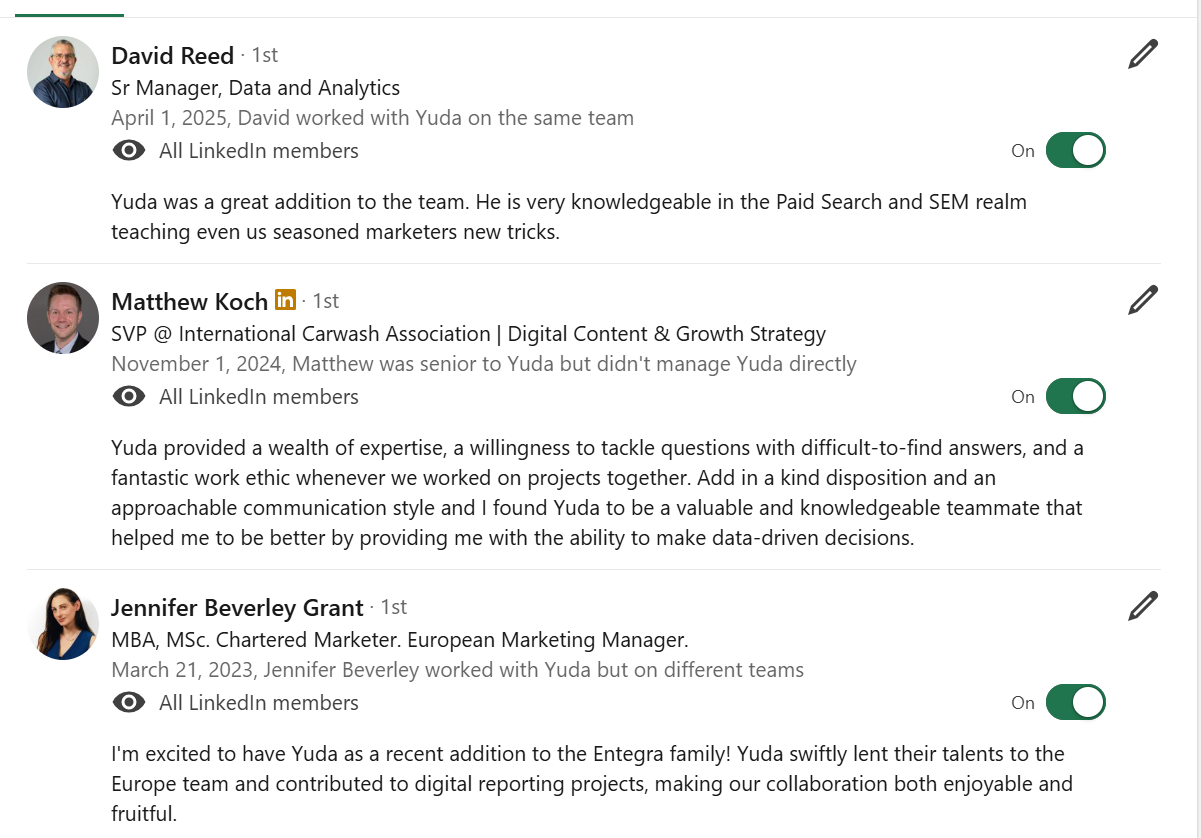This screenshot has width=1201, height=838.
Task: Go to Jennifer Beverley Grant's profile name
Action: [237, 607]
